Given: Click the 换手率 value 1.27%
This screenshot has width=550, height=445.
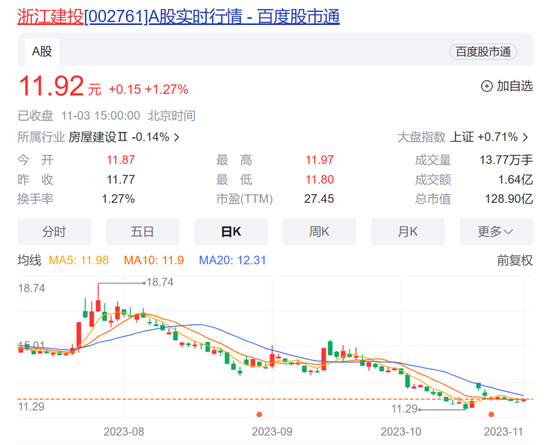Looking at the screenshot, I should [x=118, y=199].
